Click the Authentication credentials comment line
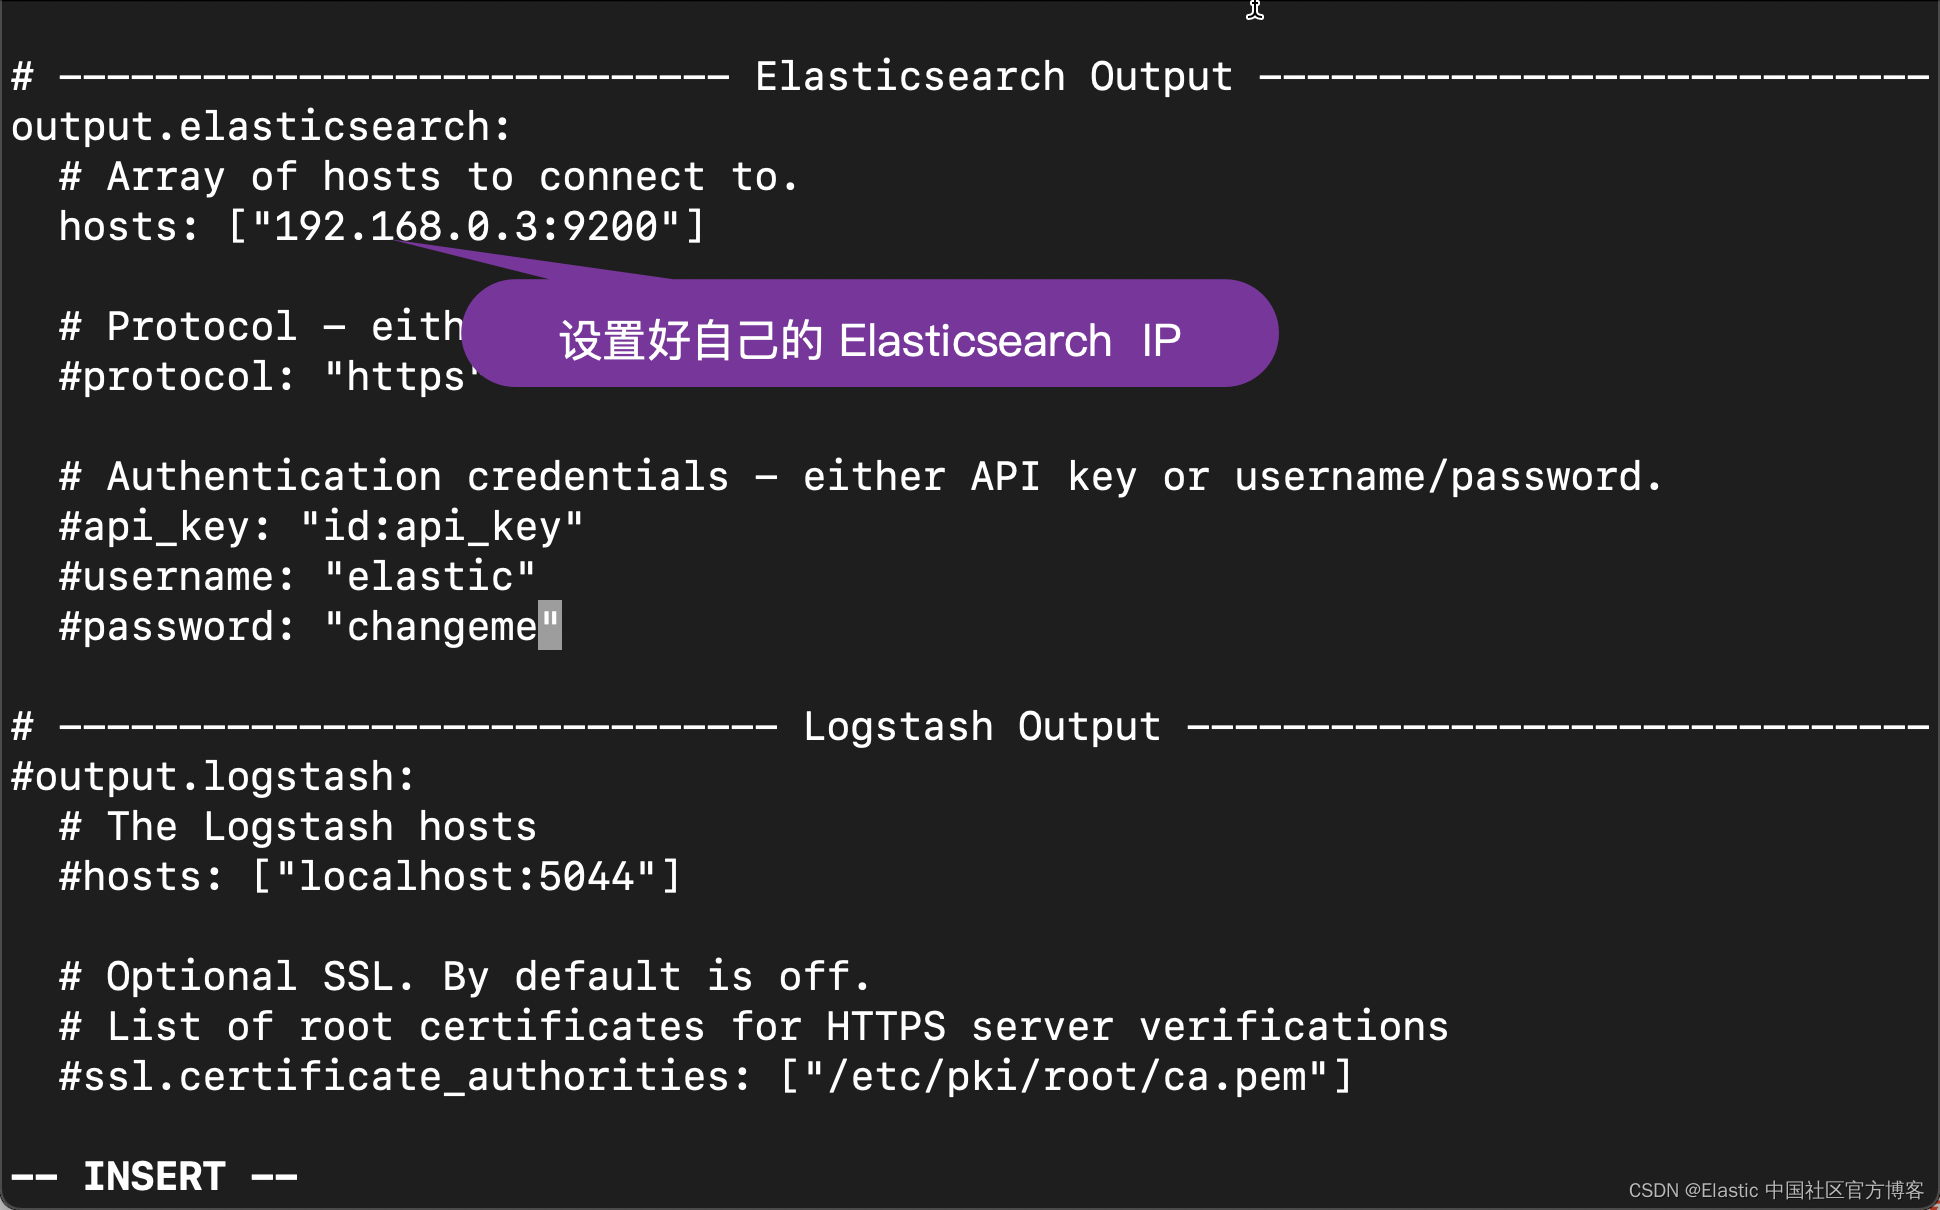Viewport: 1940px width, 1210px height. pos(860,477)
